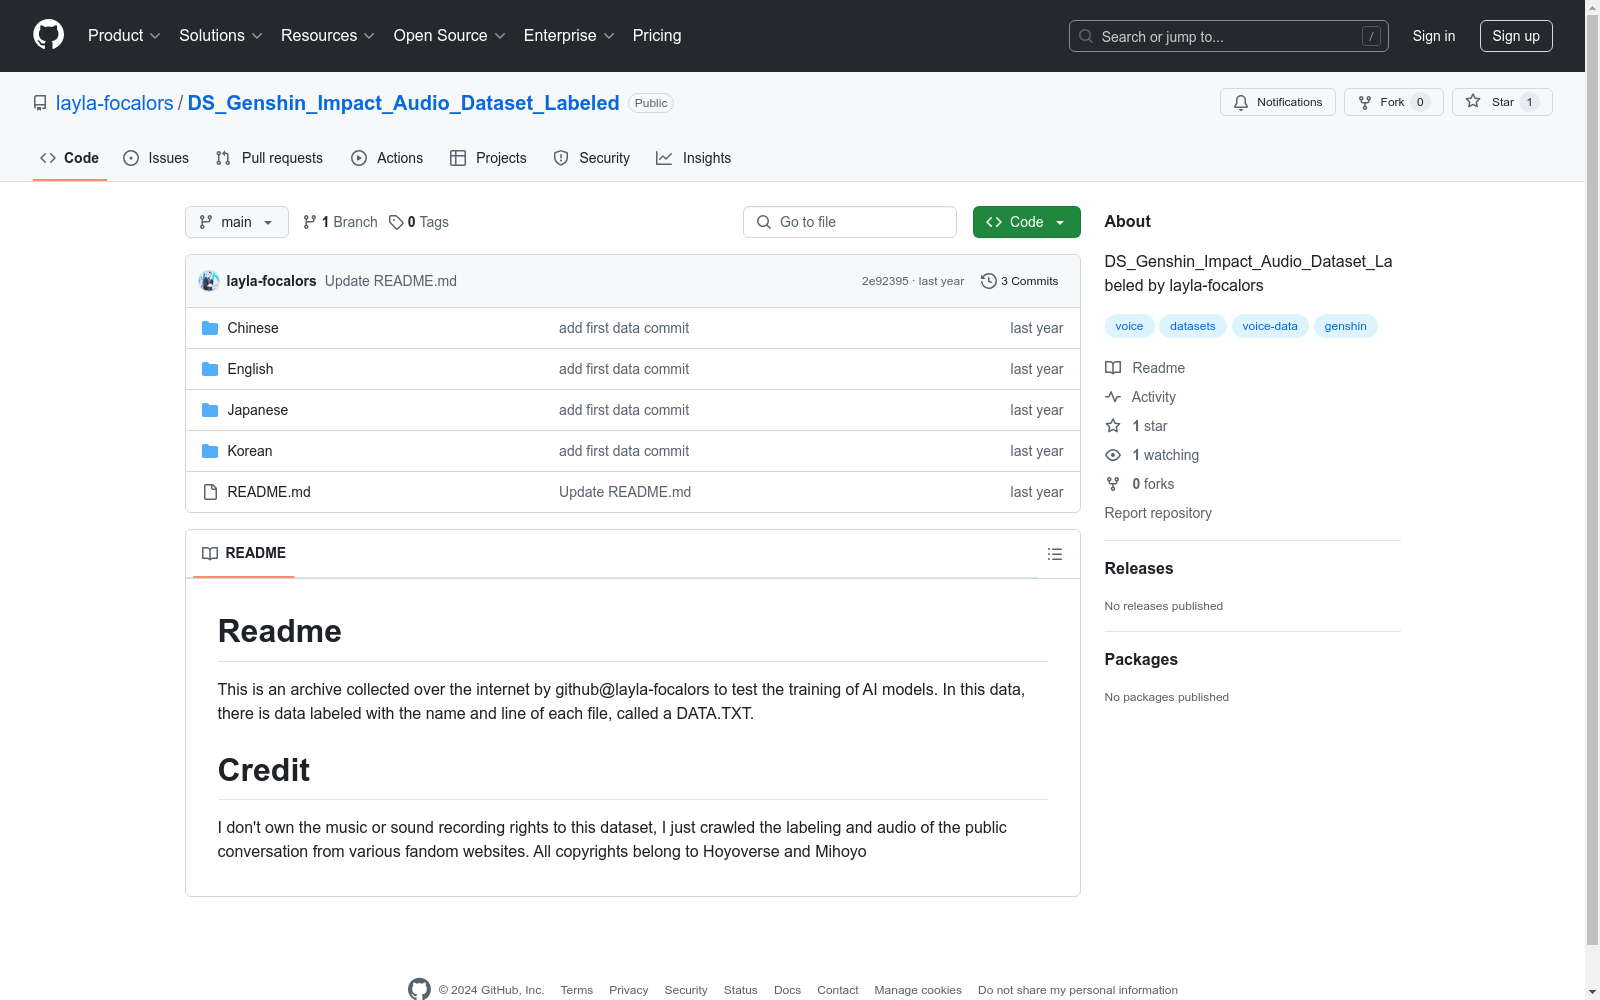Open DS_Genshin_Impact_Audio_Dataset_Labeled repo link
This screenshot has width=1600, height=1000.
[x=403, y=103]
